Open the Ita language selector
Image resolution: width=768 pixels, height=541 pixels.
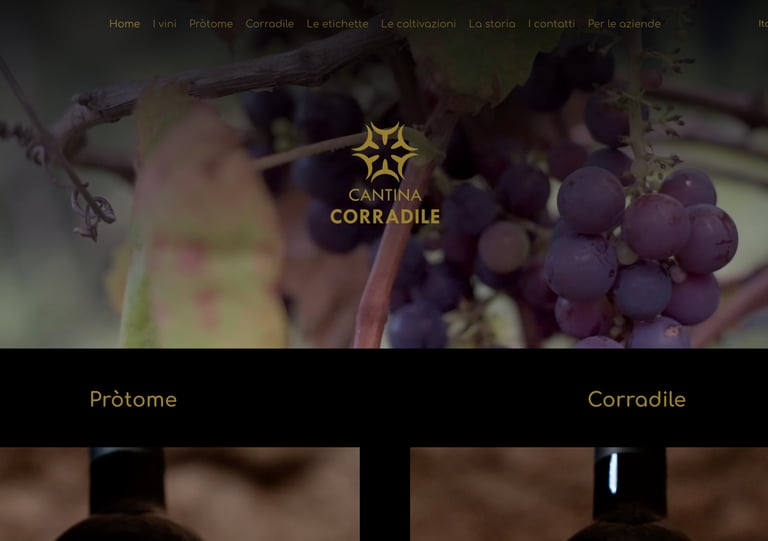pyautogui.click(x=763, y=24)
